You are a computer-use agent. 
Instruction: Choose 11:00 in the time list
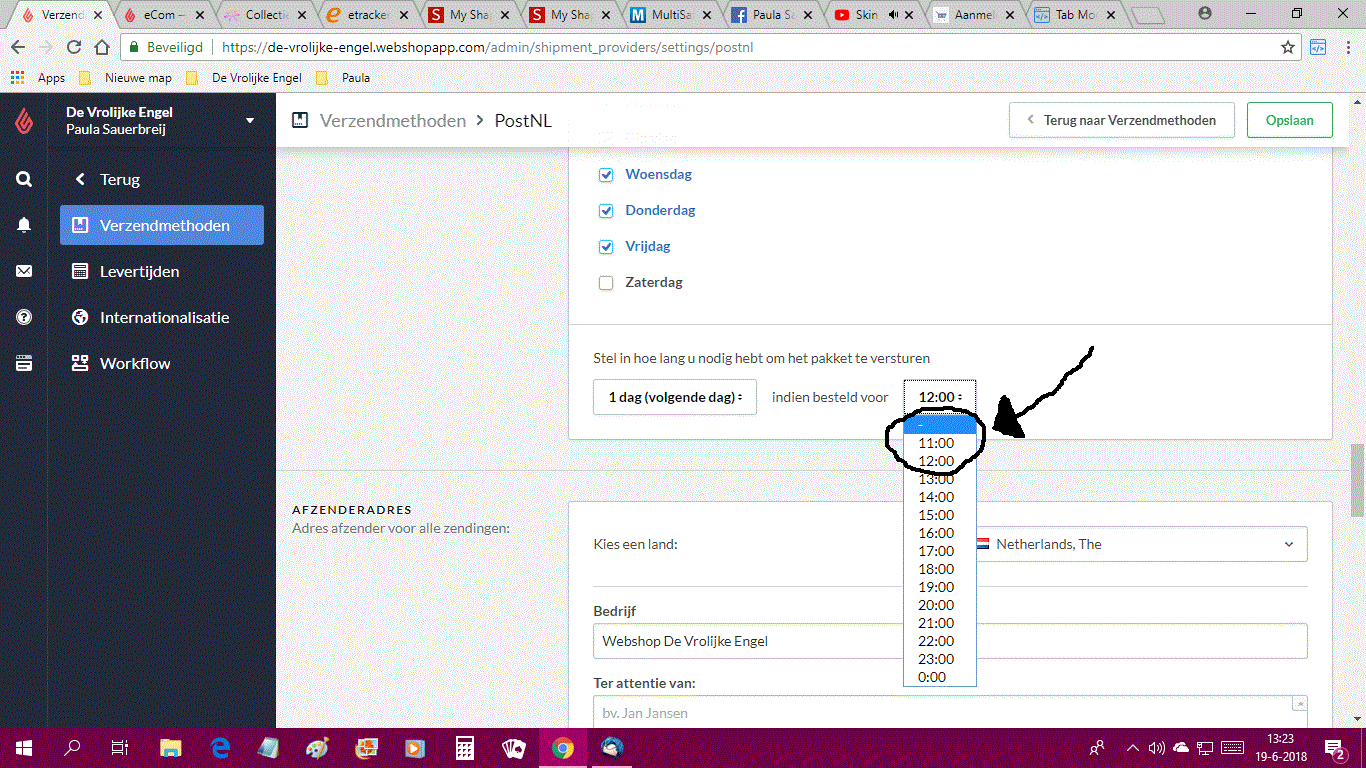tap(940, 443)
